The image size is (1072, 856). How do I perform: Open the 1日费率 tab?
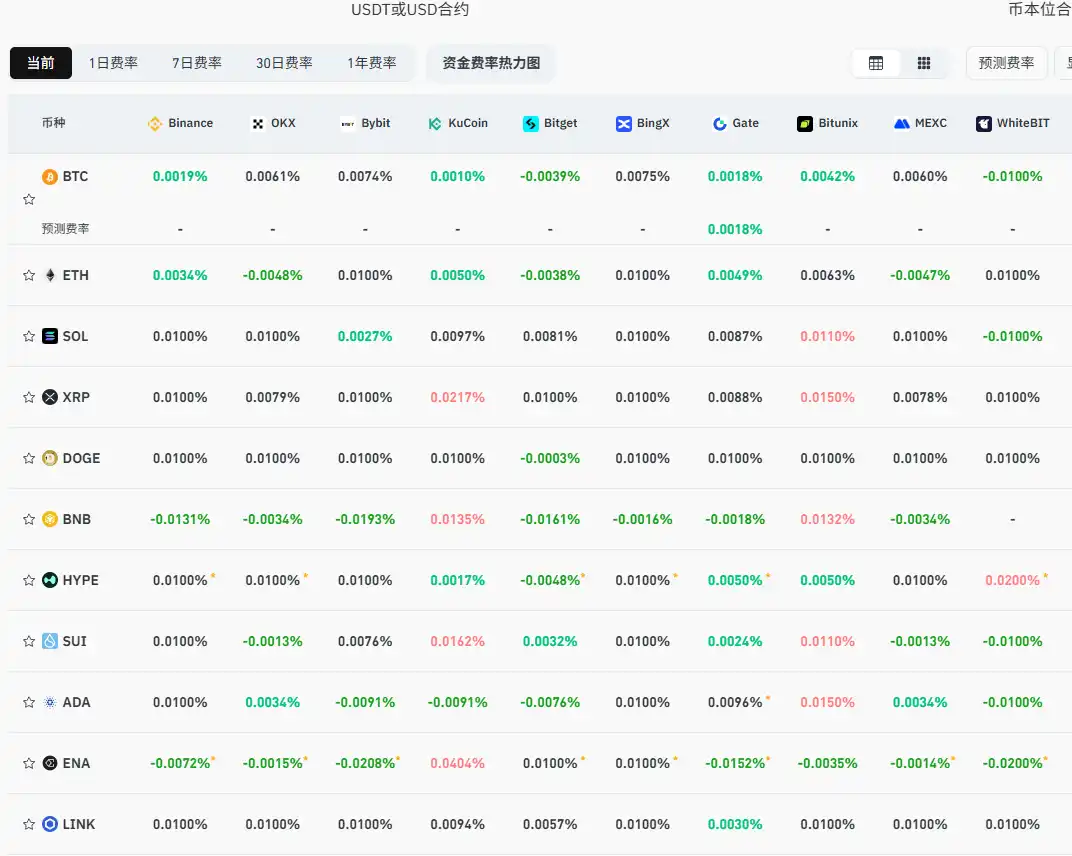click(x=113, y=63)
